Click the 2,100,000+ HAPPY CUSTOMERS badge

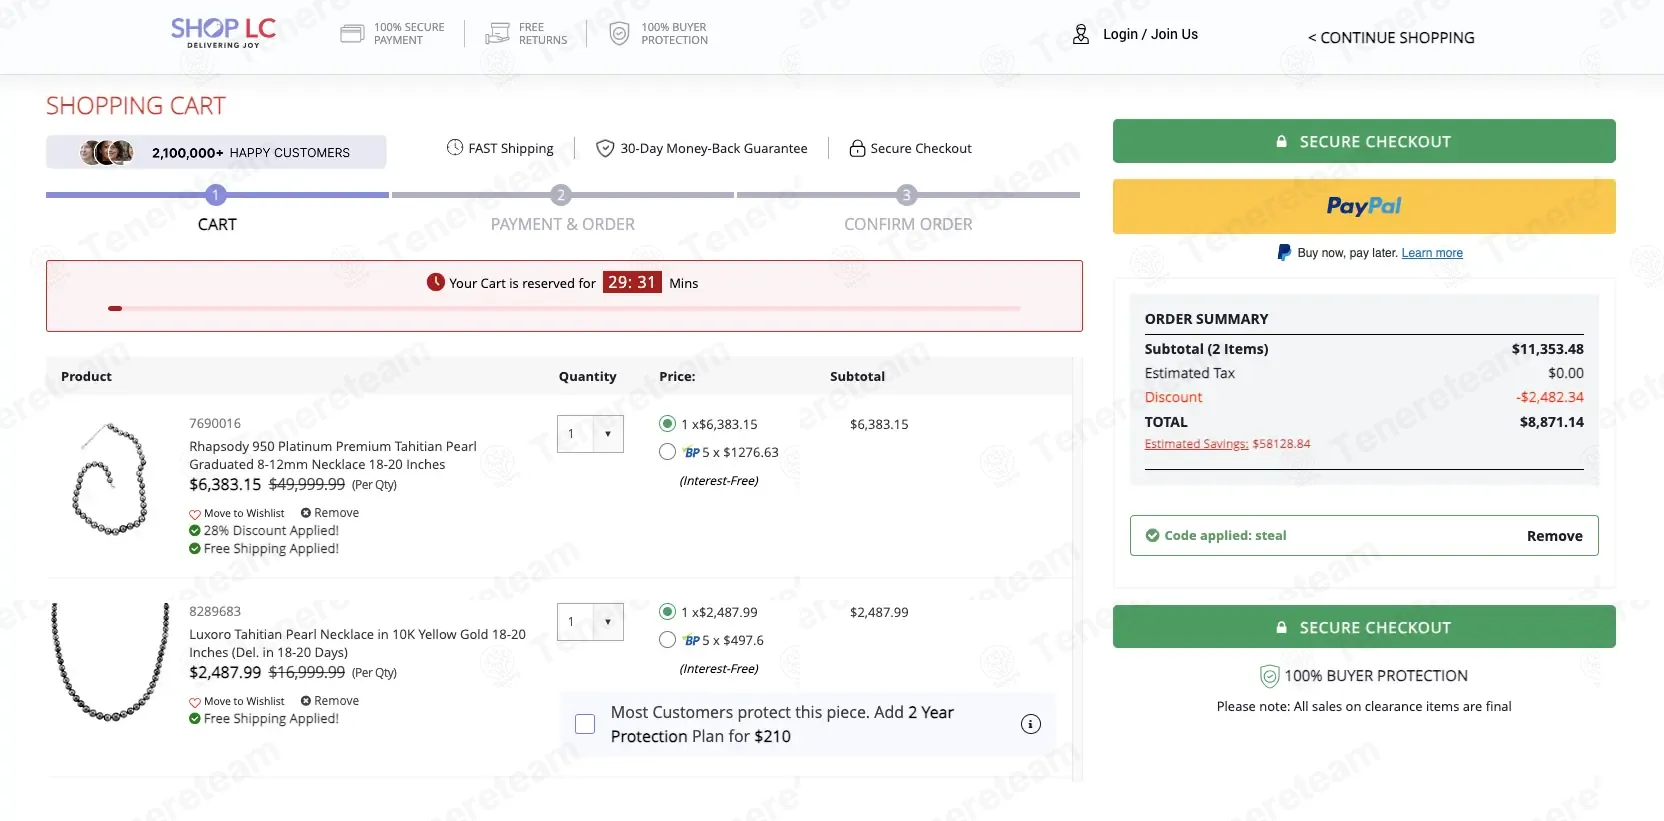[x=216, y=152]
